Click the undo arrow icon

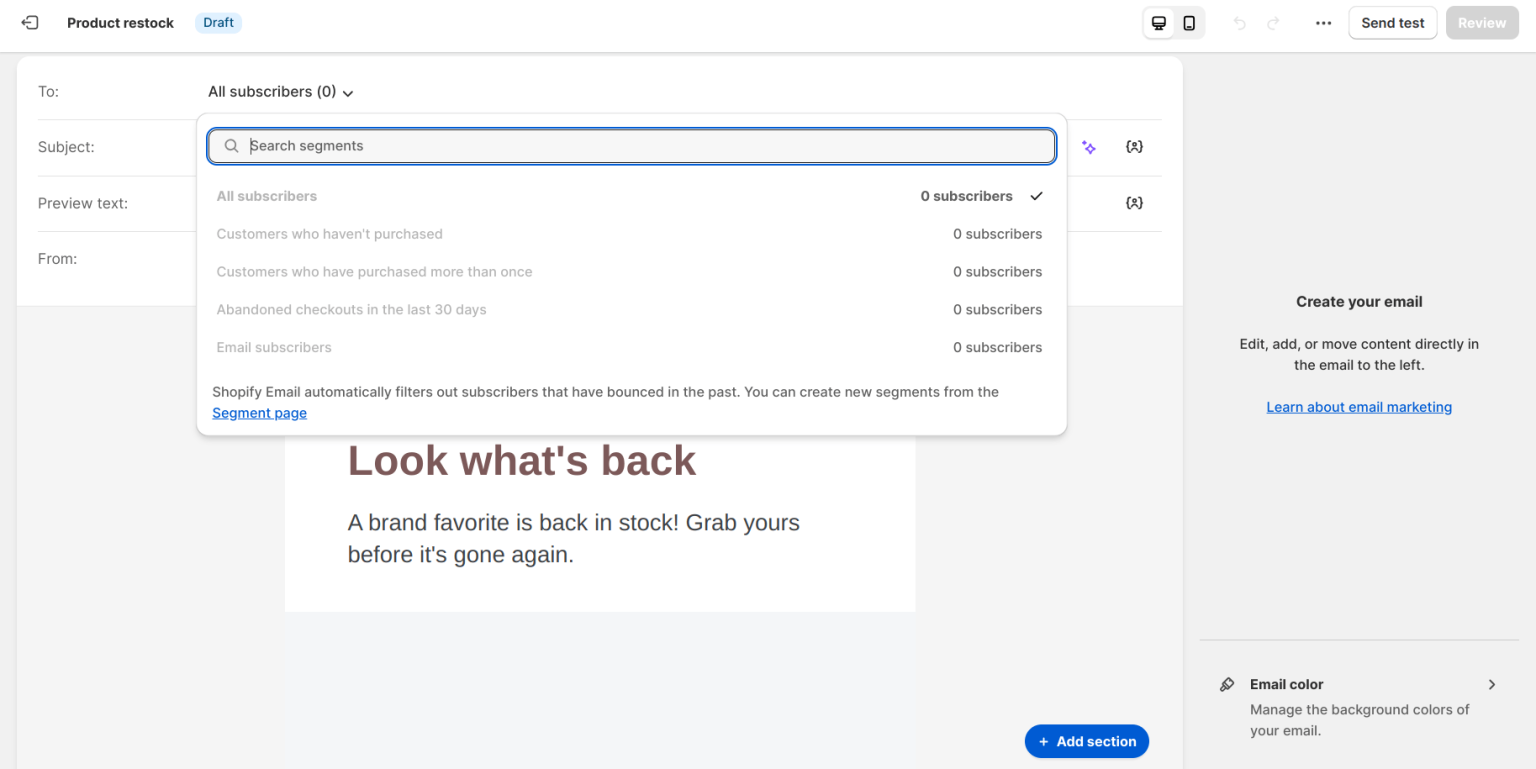click(1239, 22)
